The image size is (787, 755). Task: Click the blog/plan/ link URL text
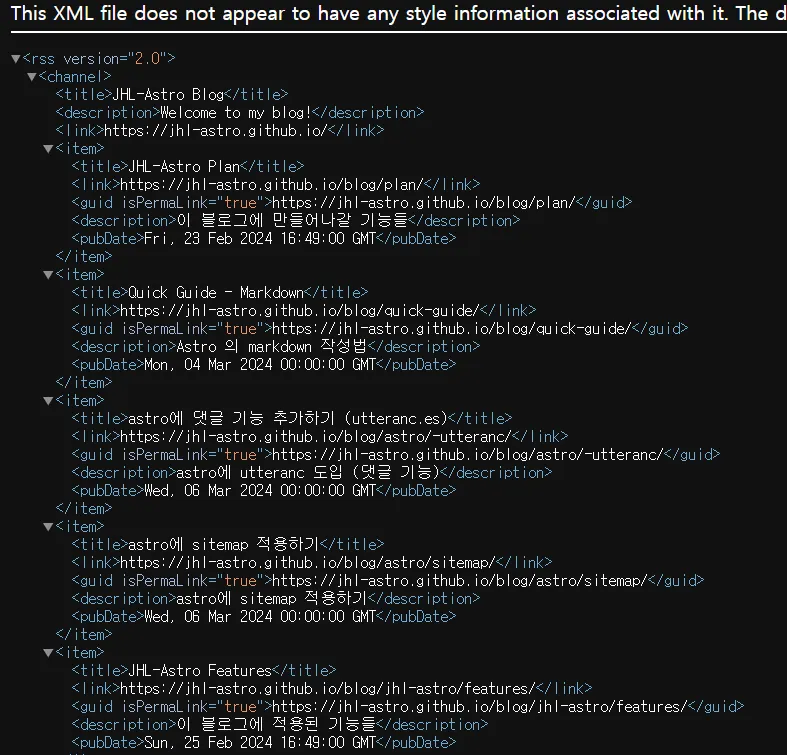[x=272, y=185]
